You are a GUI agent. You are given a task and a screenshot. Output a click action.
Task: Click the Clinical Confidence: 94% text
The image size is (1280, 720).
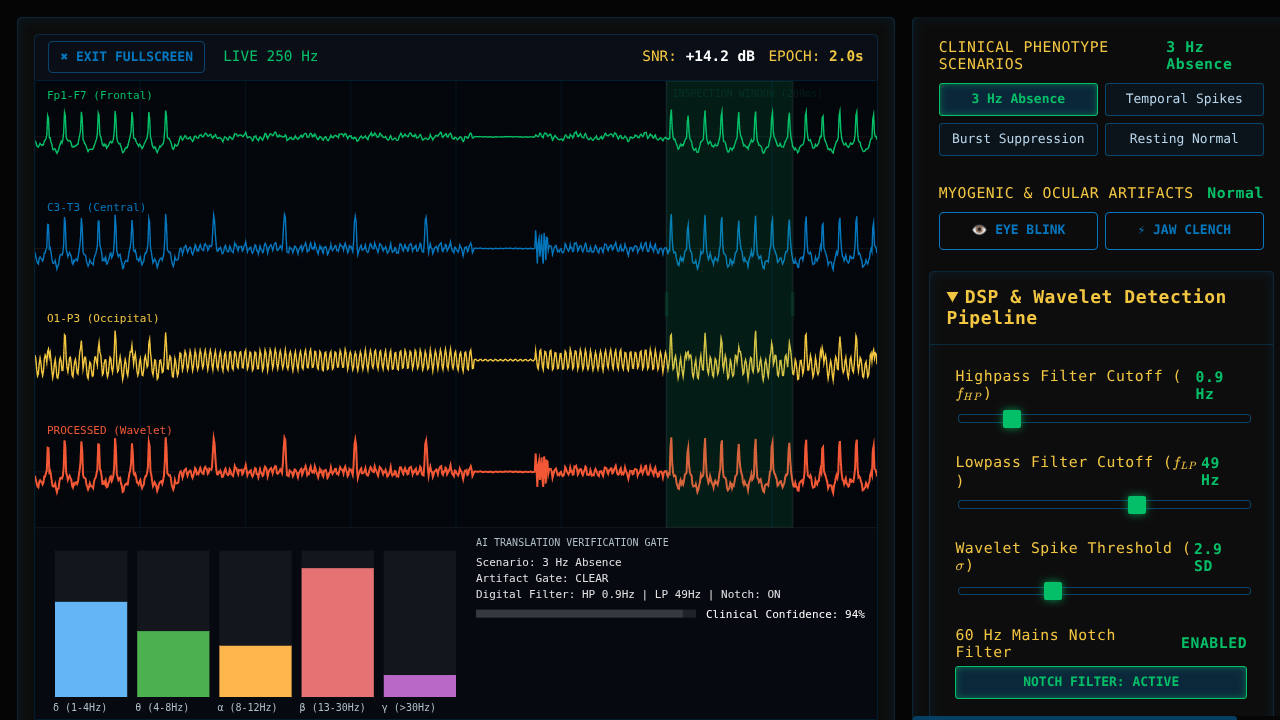click(x=785, y=615)
